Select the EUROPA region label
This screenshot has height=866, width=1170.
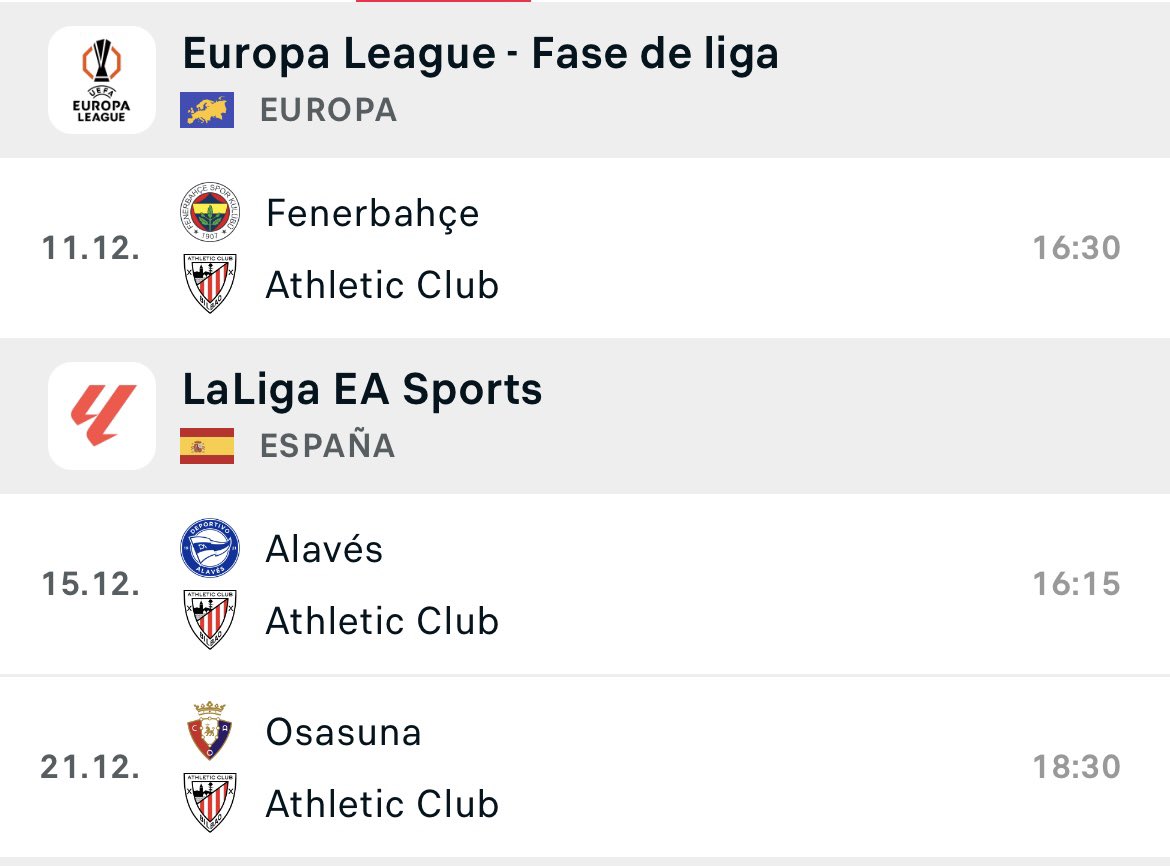click(x=328, y=110)
